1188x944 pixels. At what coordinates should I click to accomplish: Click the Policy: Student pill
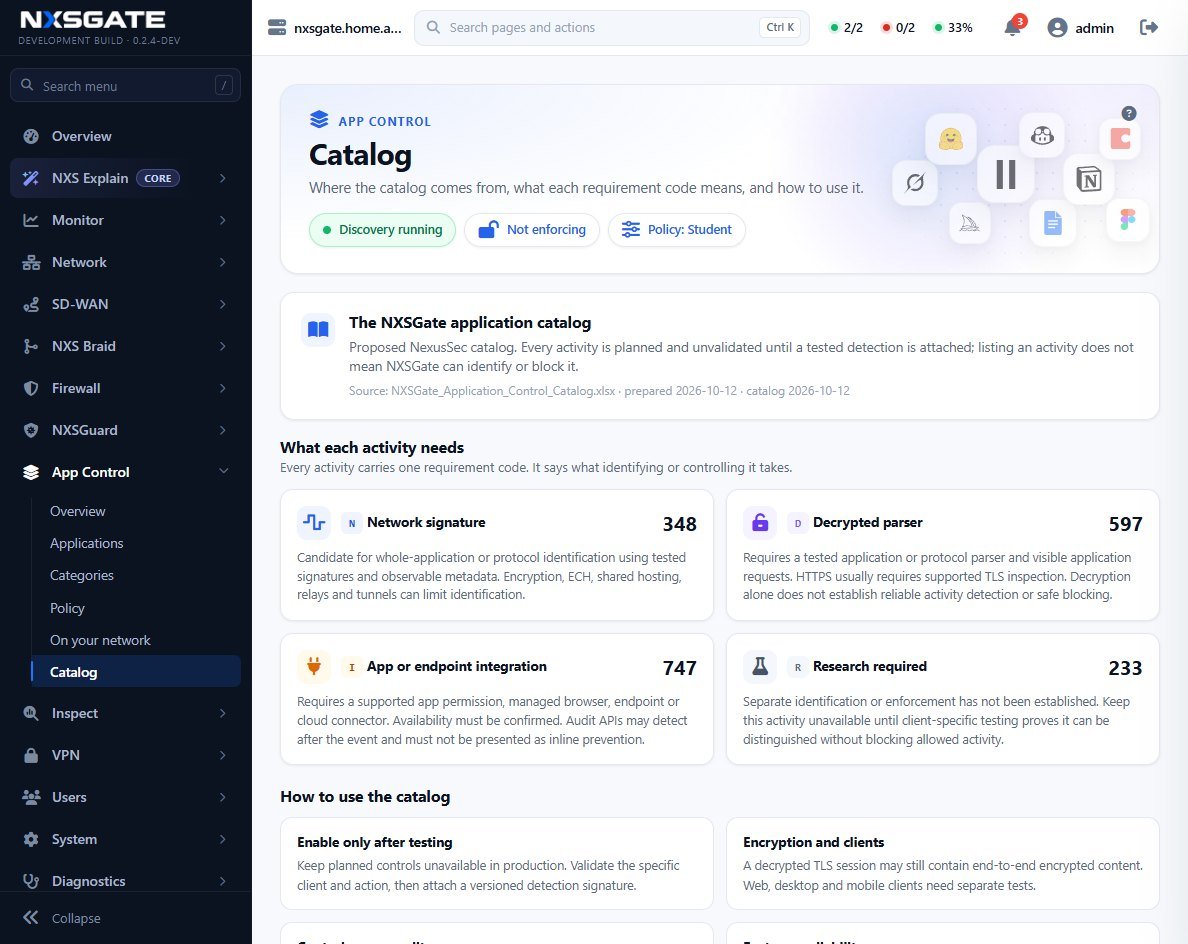(x=677, y=230)
